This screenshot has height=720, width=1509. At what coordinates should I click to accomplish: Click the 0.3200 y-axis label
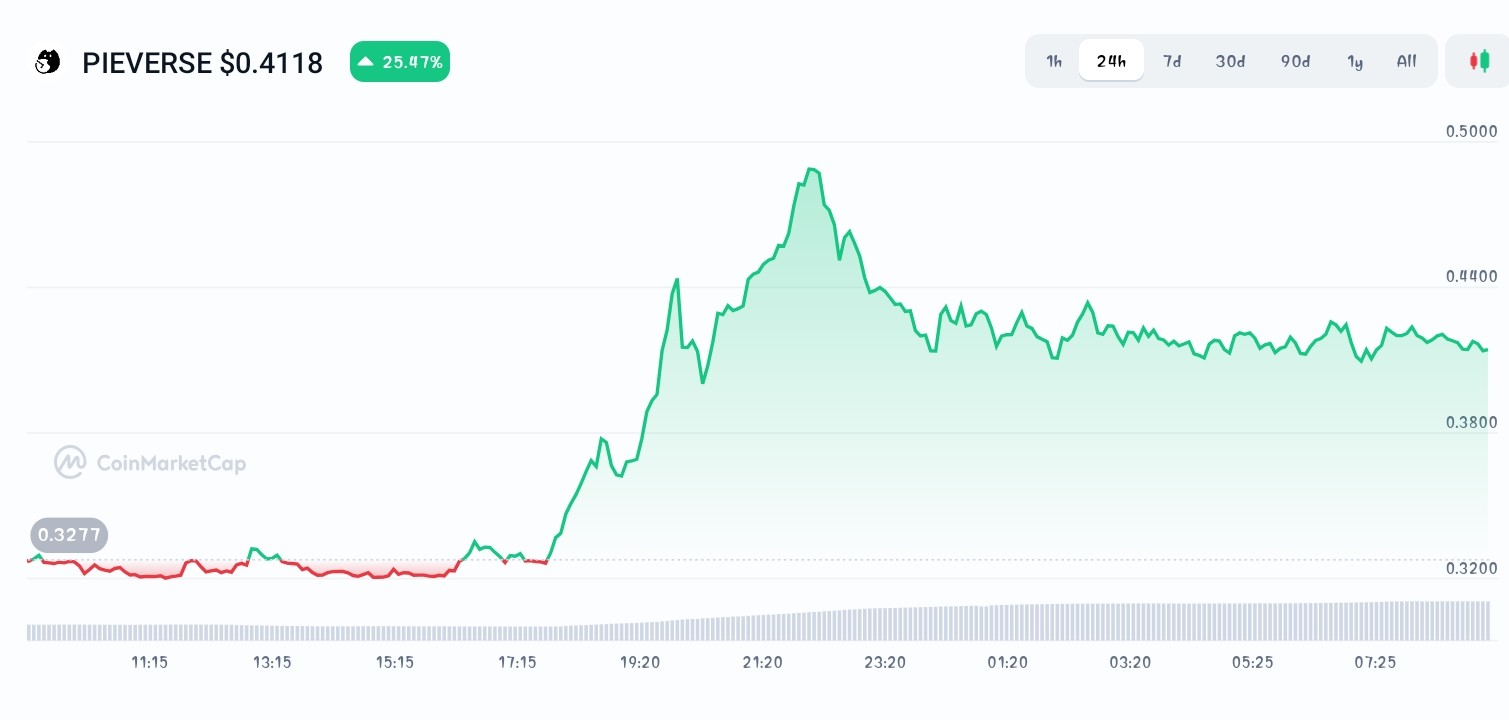coord(1471,568)
